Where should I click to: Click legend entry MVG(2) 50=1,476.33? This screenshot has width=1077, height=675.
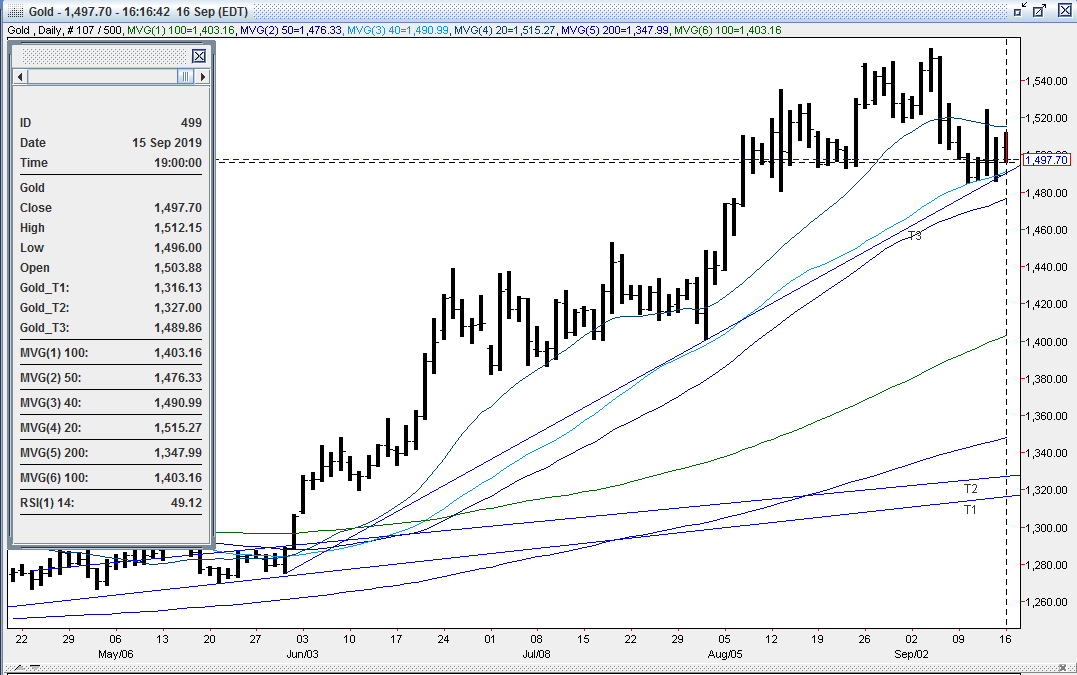[x=291, y=30]
